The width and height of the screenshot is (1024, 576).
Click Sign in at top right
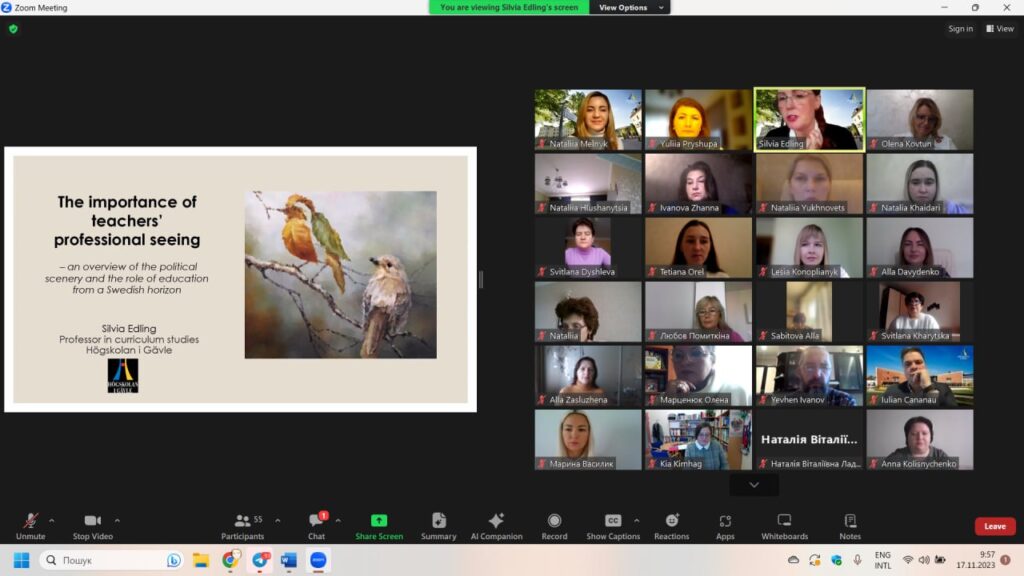point(960,29)
